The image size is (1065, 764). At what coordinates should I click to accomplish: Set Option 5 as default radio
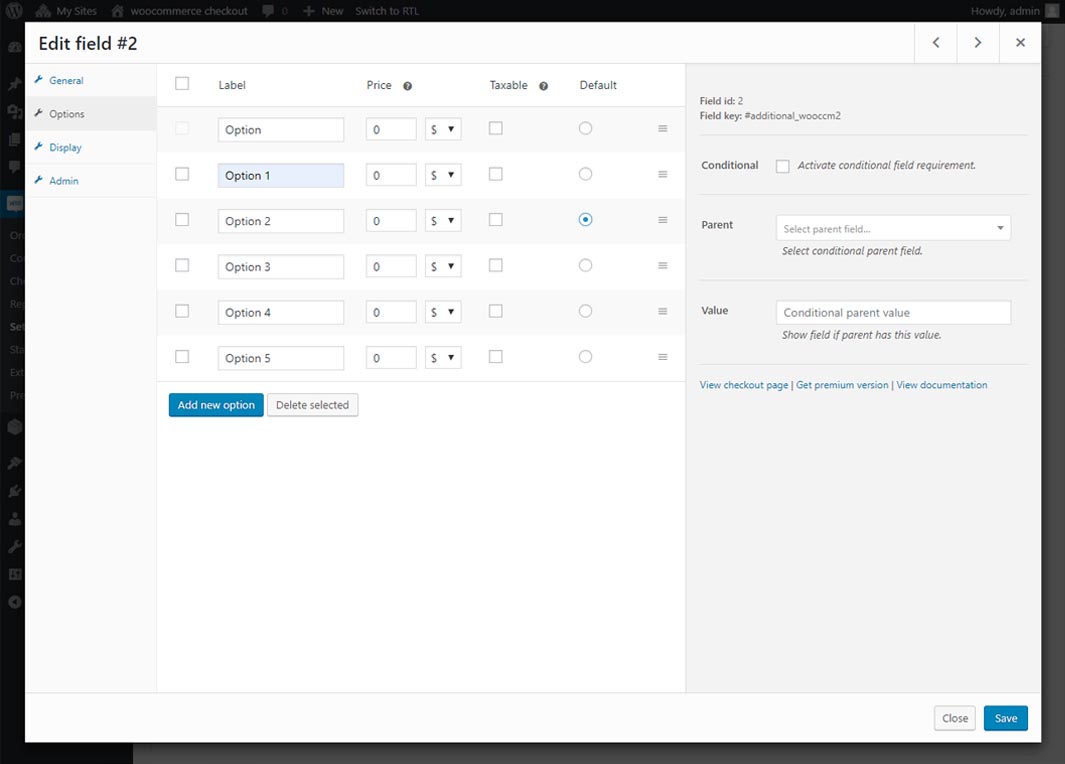(x=585, y=357)
